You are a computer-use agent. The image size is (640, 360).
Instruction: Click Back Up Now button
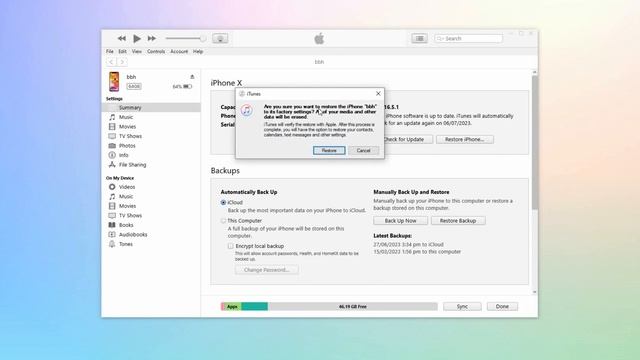point(400,221)
